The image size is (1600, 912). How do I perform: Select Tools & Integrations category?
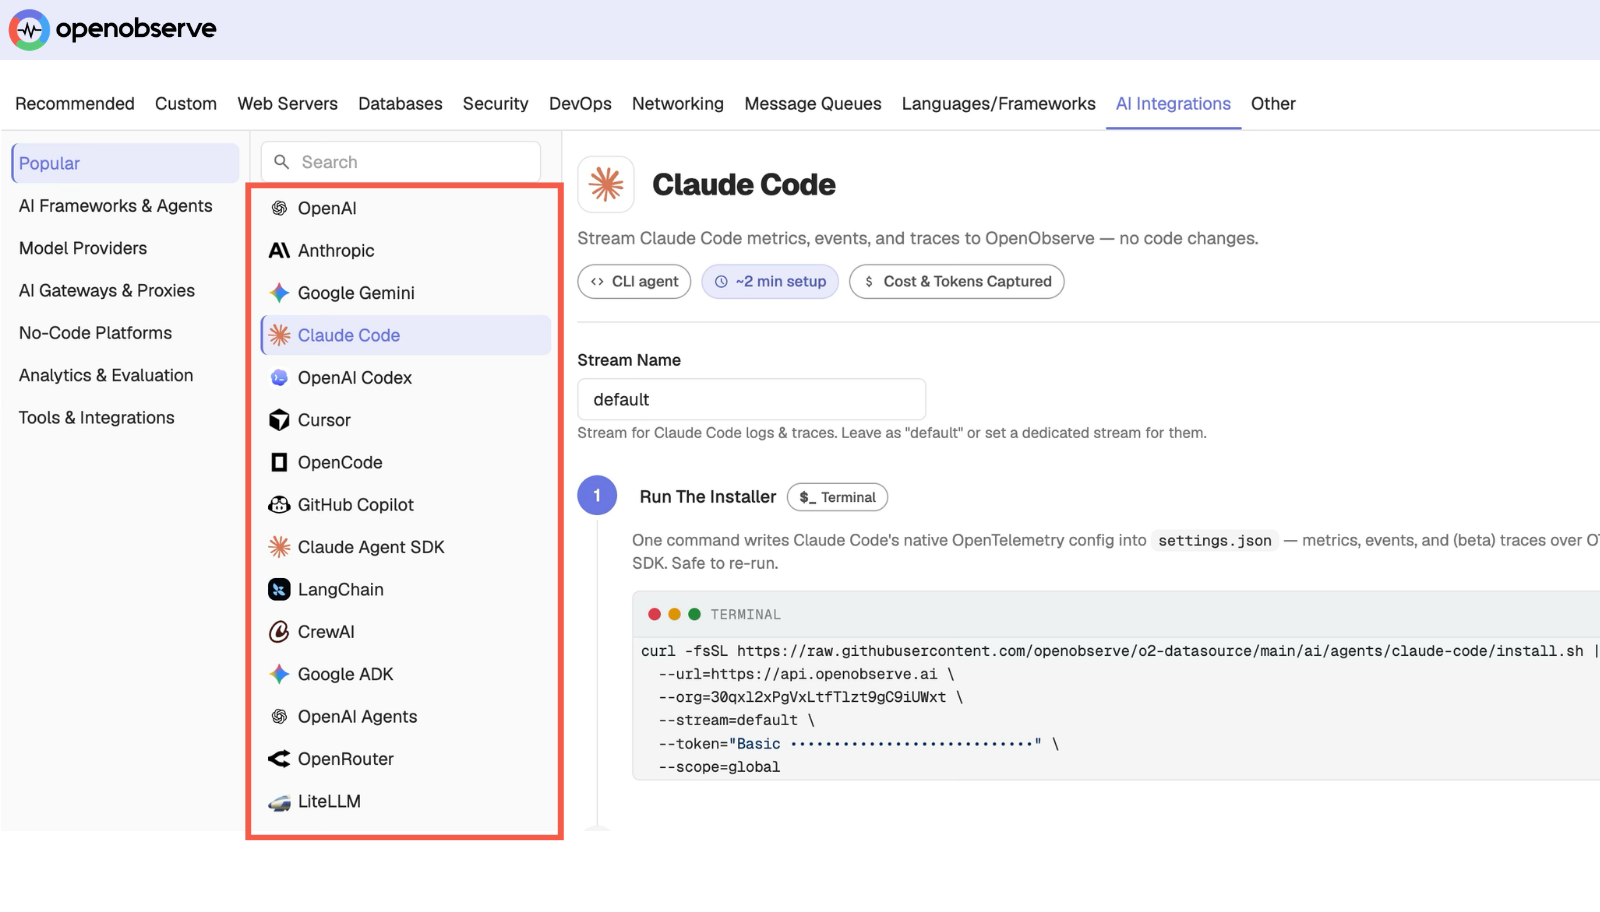tap(97, 418)
